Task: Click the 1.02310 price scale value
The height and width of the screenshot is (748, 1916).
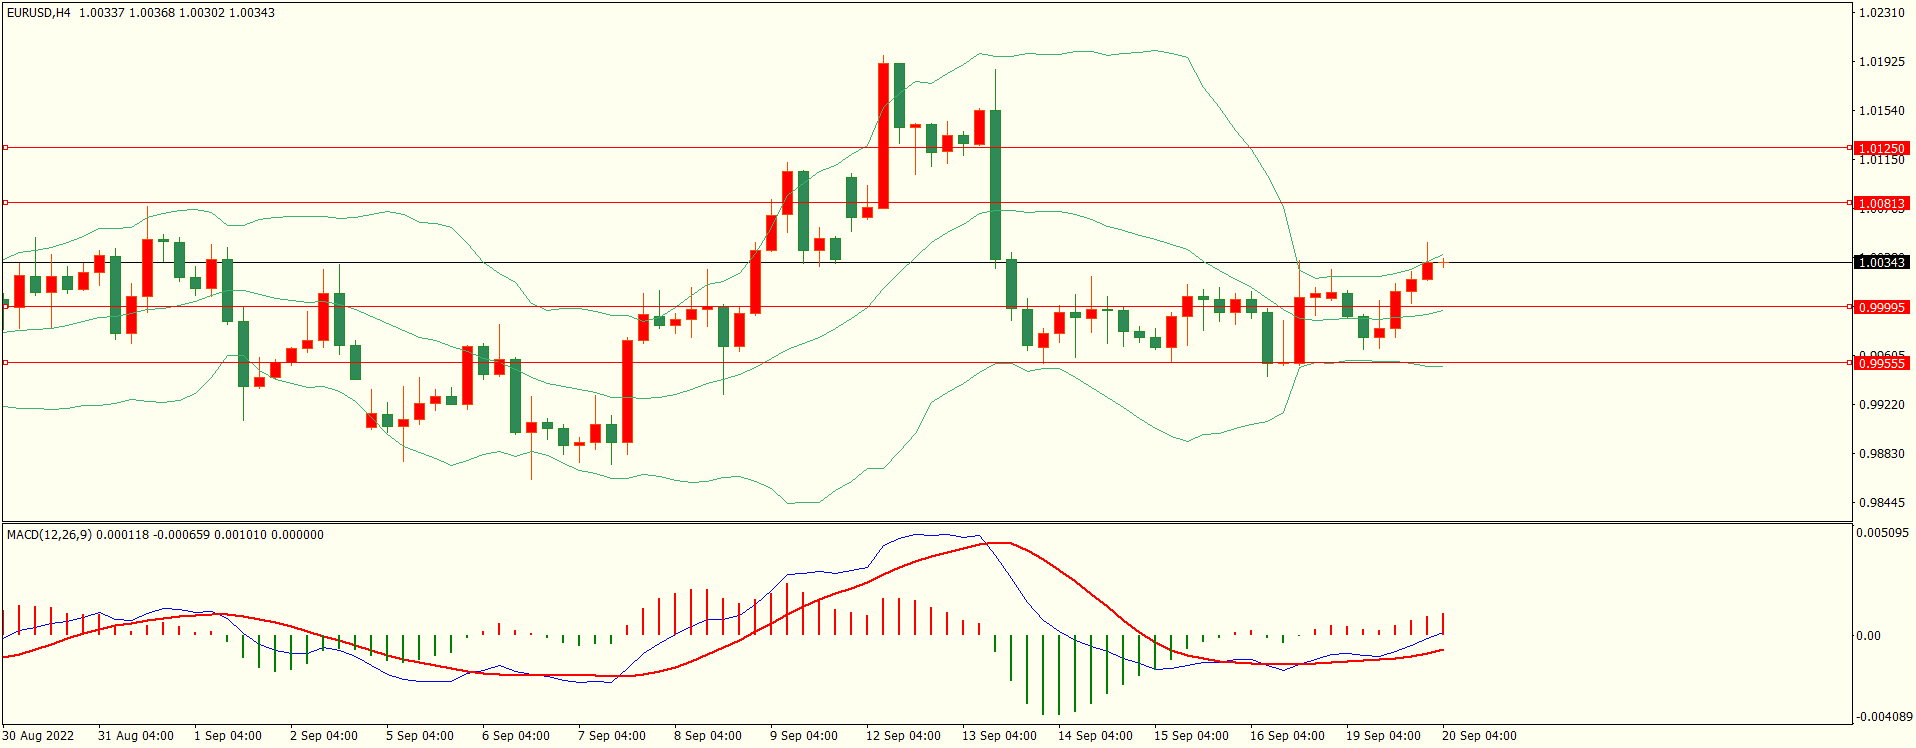Action: pos(1881,13)
